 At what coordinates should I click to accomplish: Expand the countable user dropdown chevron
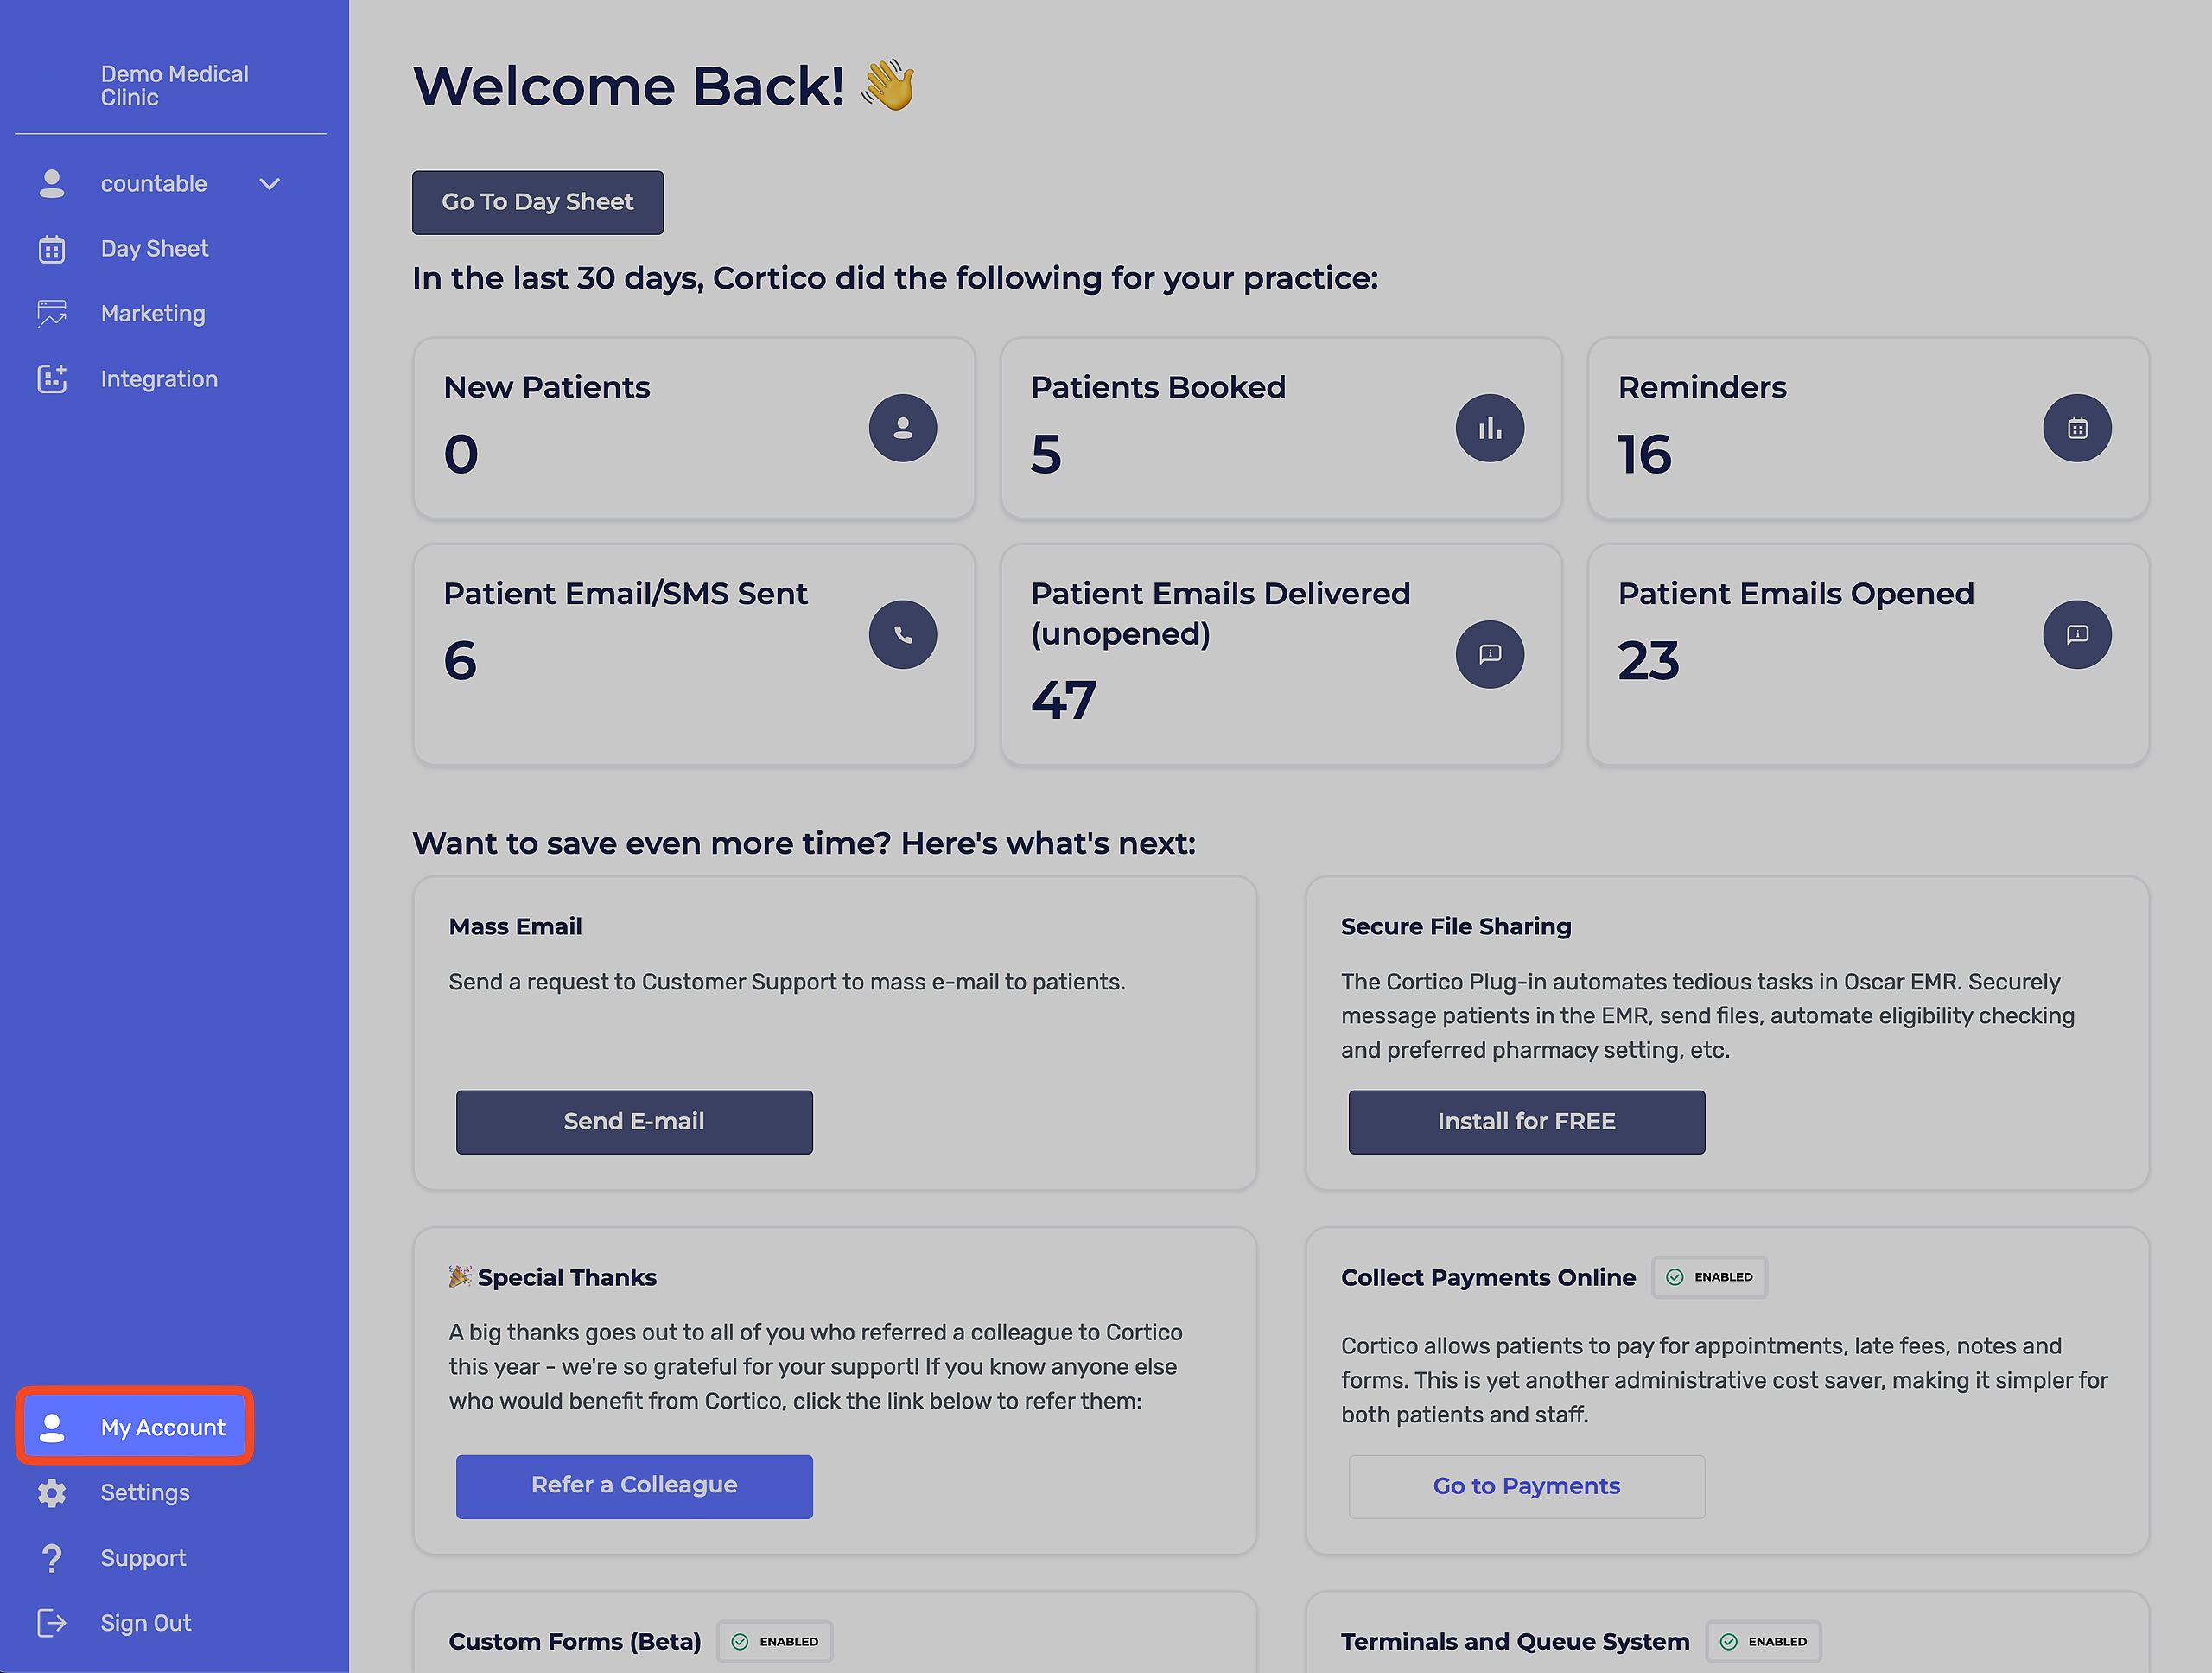[269, 184]
